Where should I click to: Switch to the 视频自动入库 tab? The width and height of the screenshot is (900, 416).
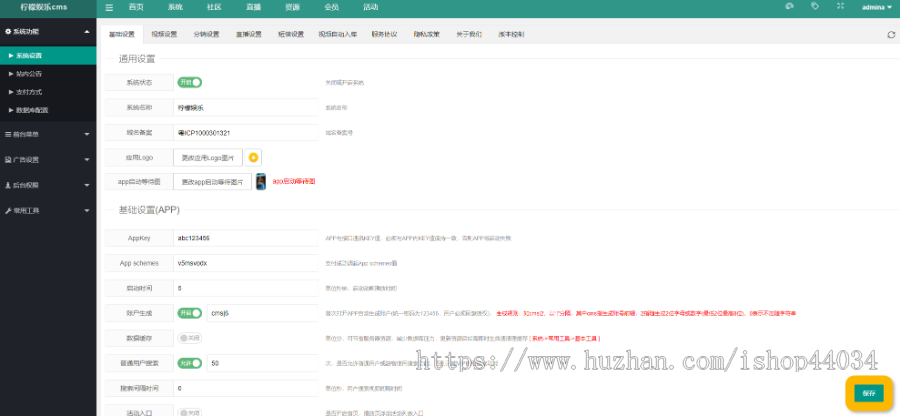338,34
